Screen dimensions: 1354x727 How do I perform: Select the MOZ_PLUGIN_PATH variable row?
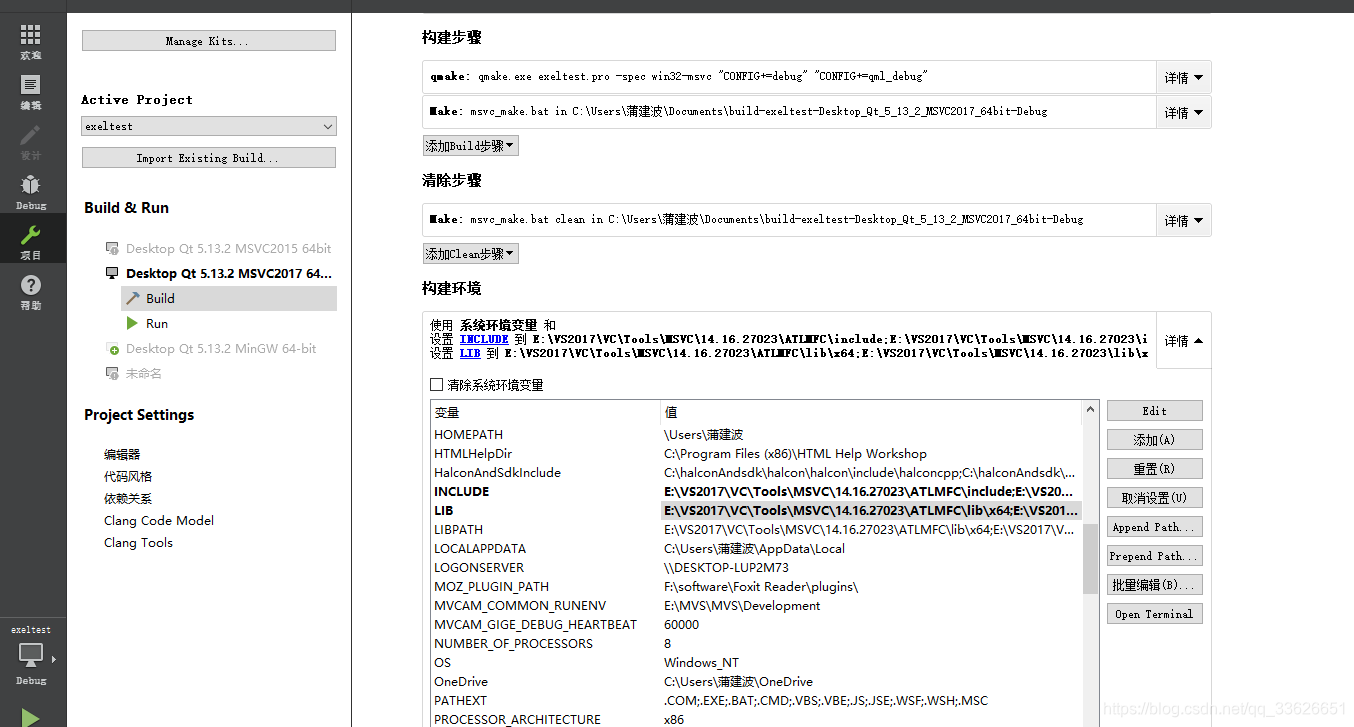[x=756, y=587]
